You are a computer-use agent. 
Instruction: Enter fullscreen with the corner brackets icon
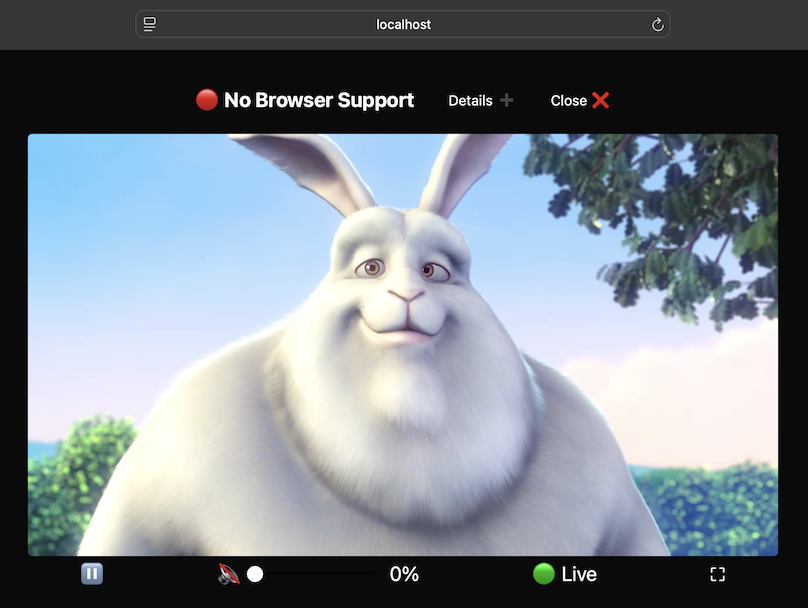(717, 574)
